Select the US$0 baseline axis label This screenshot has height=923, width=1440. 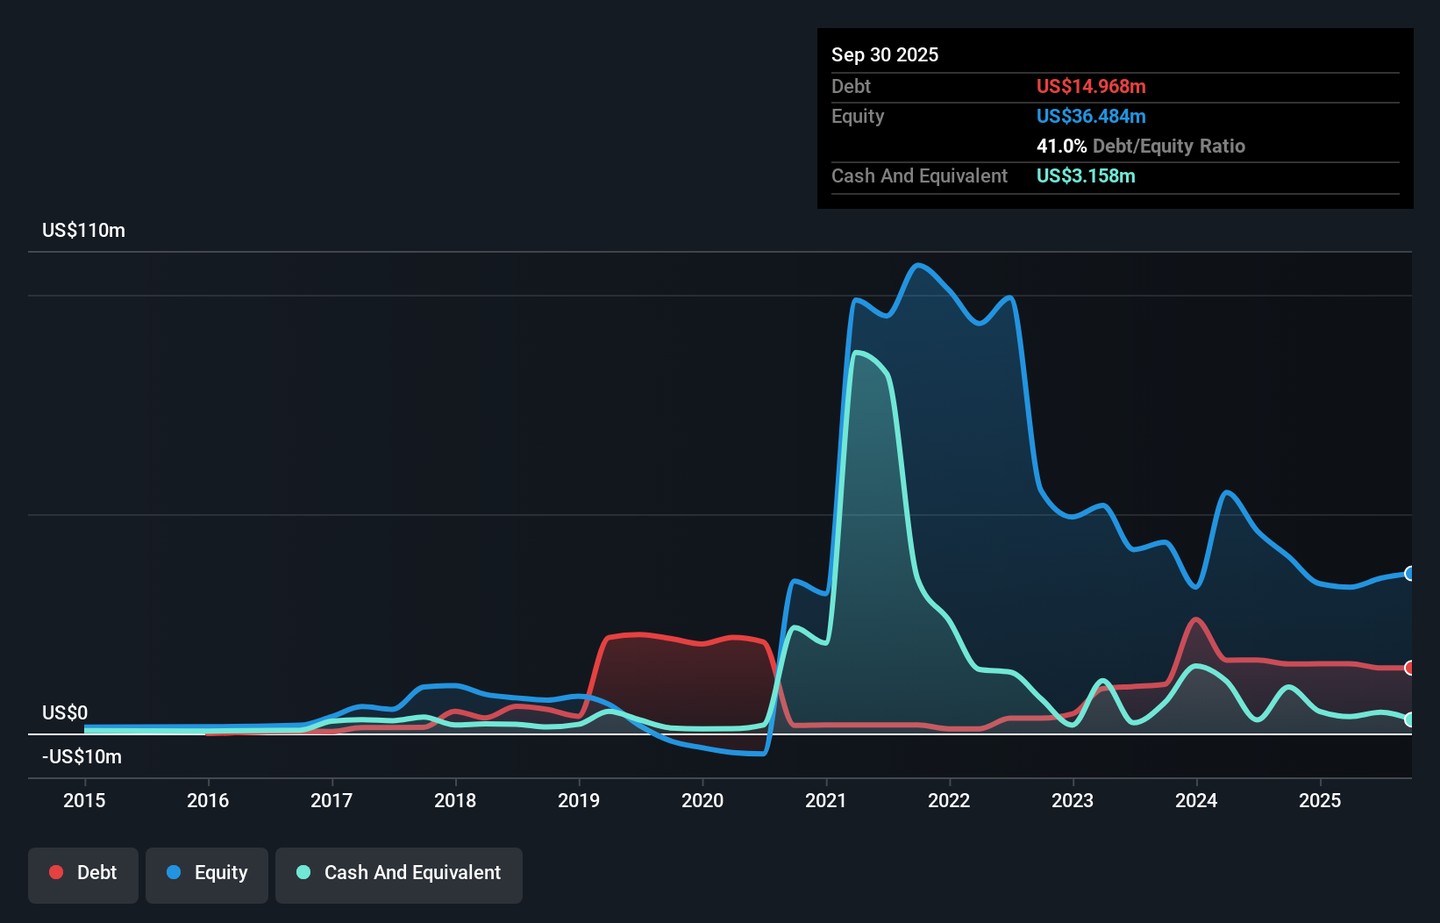65,713
